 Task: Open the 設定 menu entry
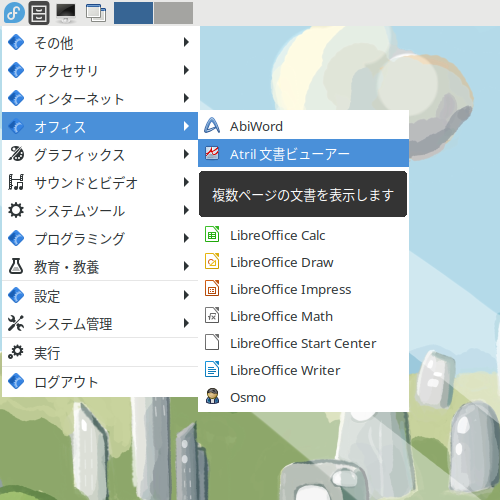point(100,295)
